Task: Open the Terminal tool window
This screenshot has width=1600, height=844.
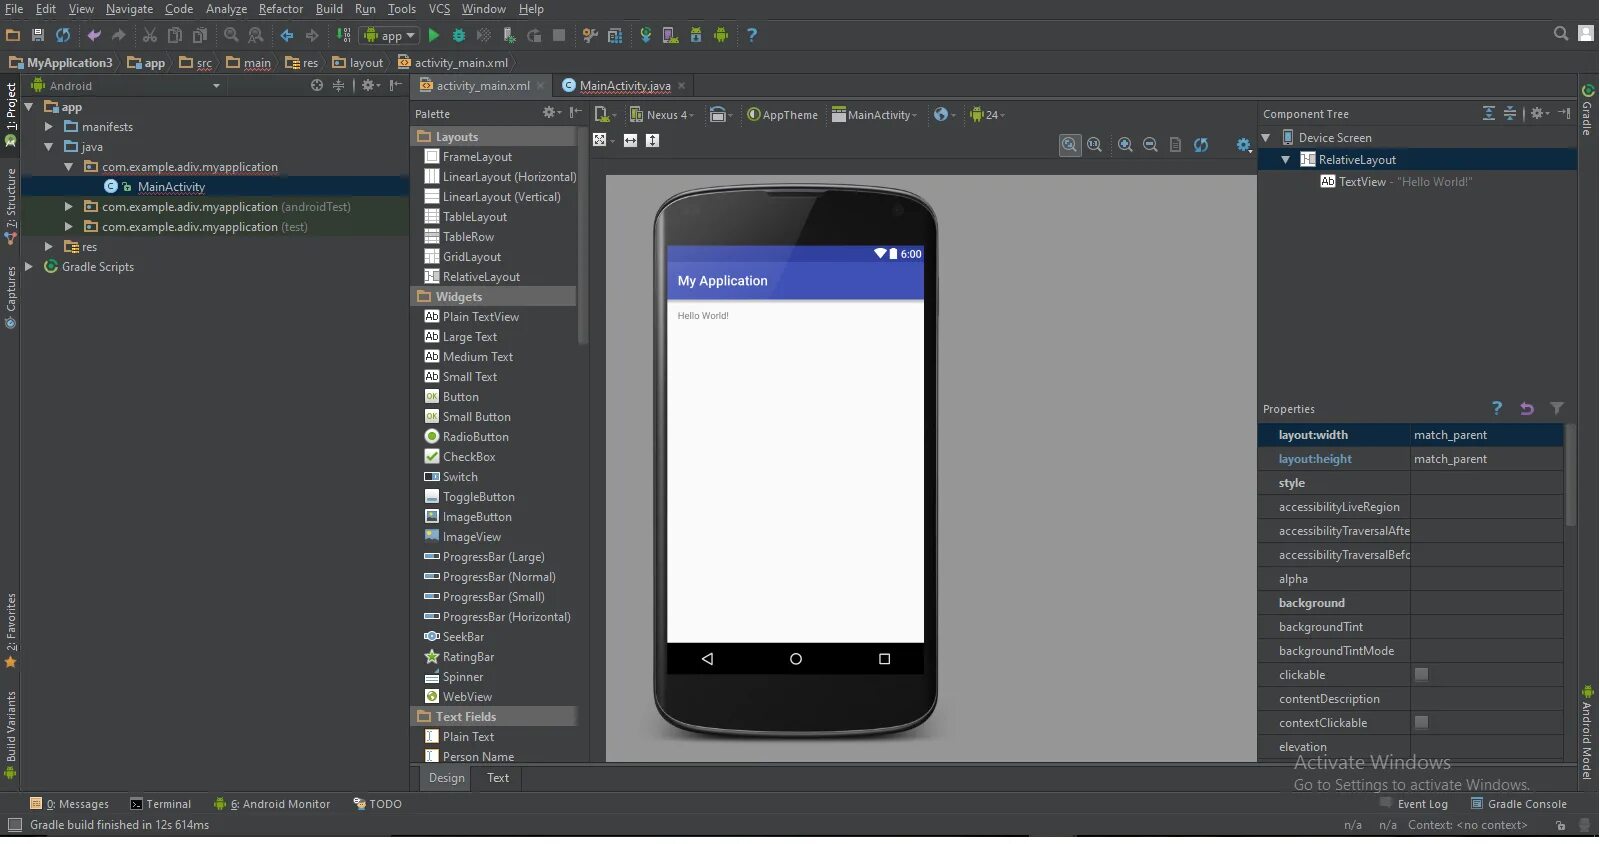Action: [160, 804]
